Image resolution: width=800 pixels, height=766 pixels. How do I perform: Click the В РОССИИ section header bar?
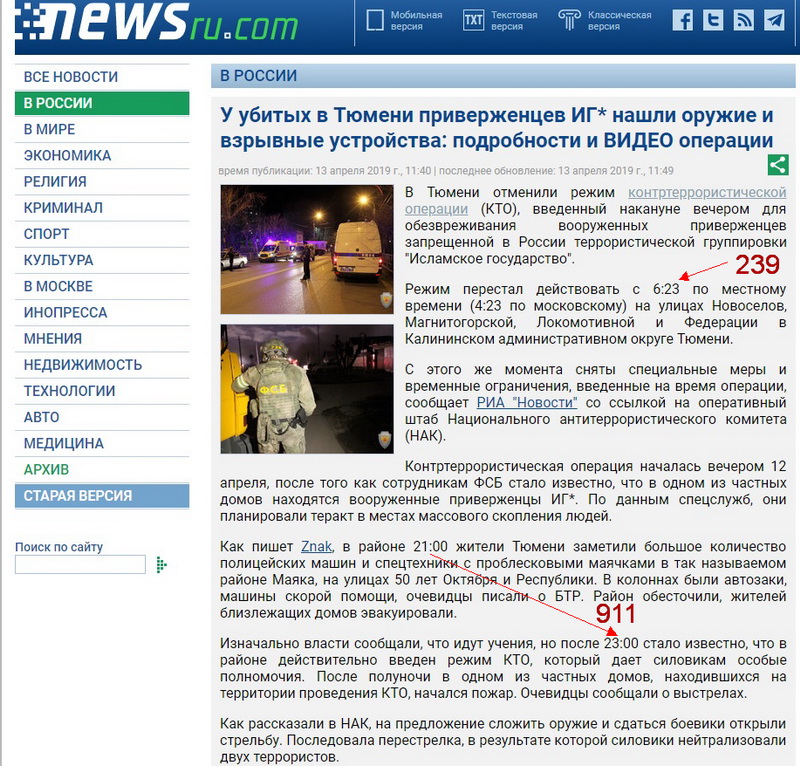pyautogui.click(x=503, y=76)
